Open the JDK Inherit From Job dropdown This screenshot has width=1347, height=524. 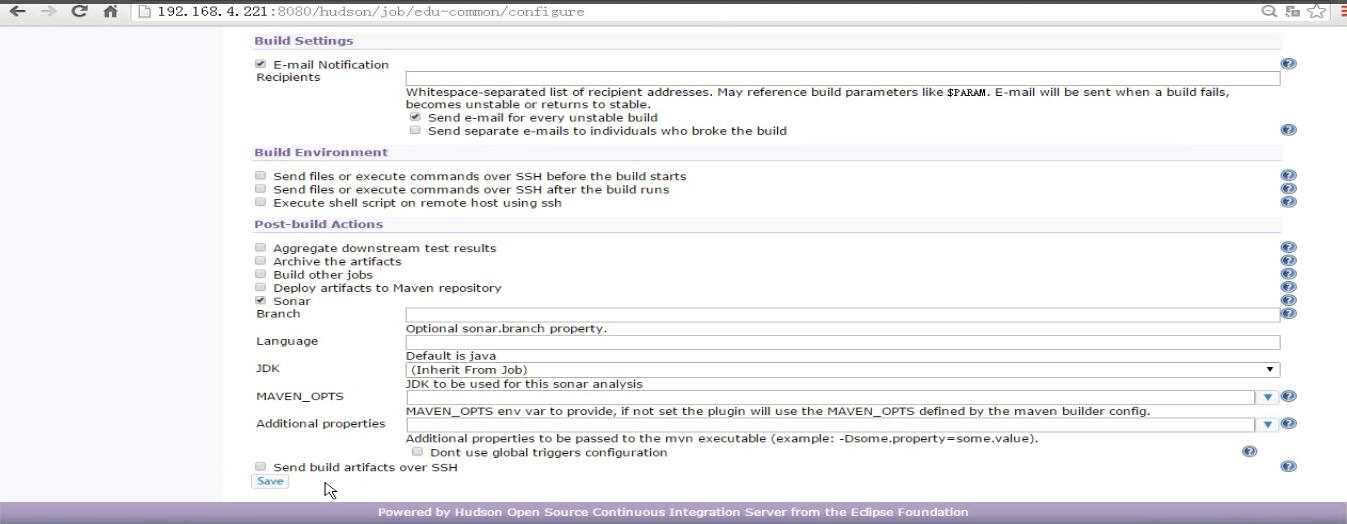click(x=842, y=369)
